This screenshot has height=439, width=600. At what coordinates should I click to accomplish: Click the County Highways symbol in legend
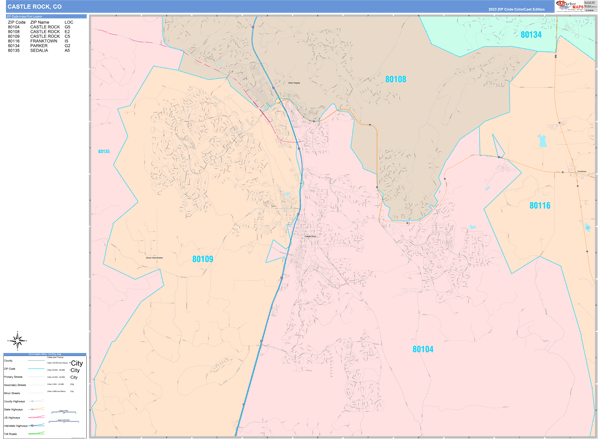pyautogui.click(x=33, y=401)
